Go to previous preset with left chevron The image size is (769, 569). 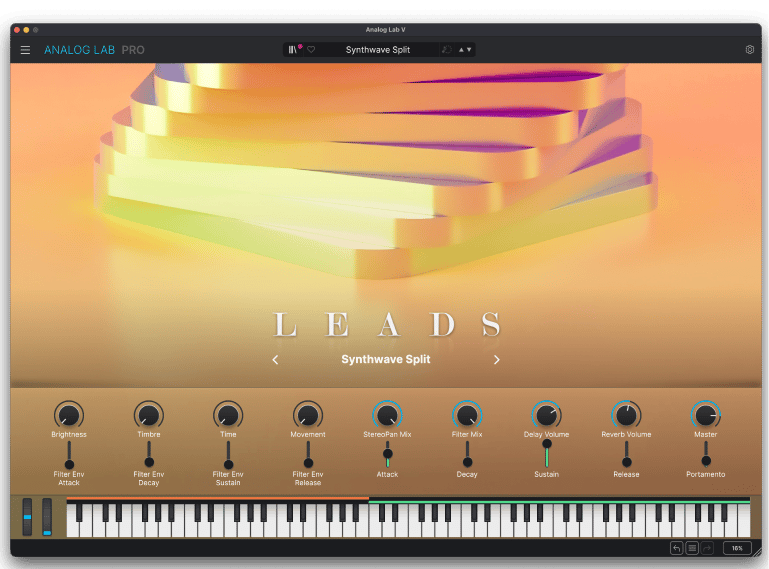tap(276, 360)
